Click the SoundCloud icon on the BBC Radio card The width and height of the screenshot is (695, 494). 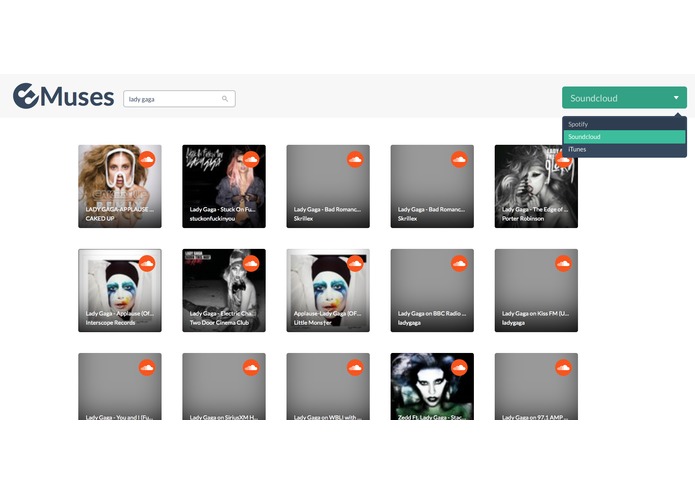pyautogui.click(x=459, y=263)
